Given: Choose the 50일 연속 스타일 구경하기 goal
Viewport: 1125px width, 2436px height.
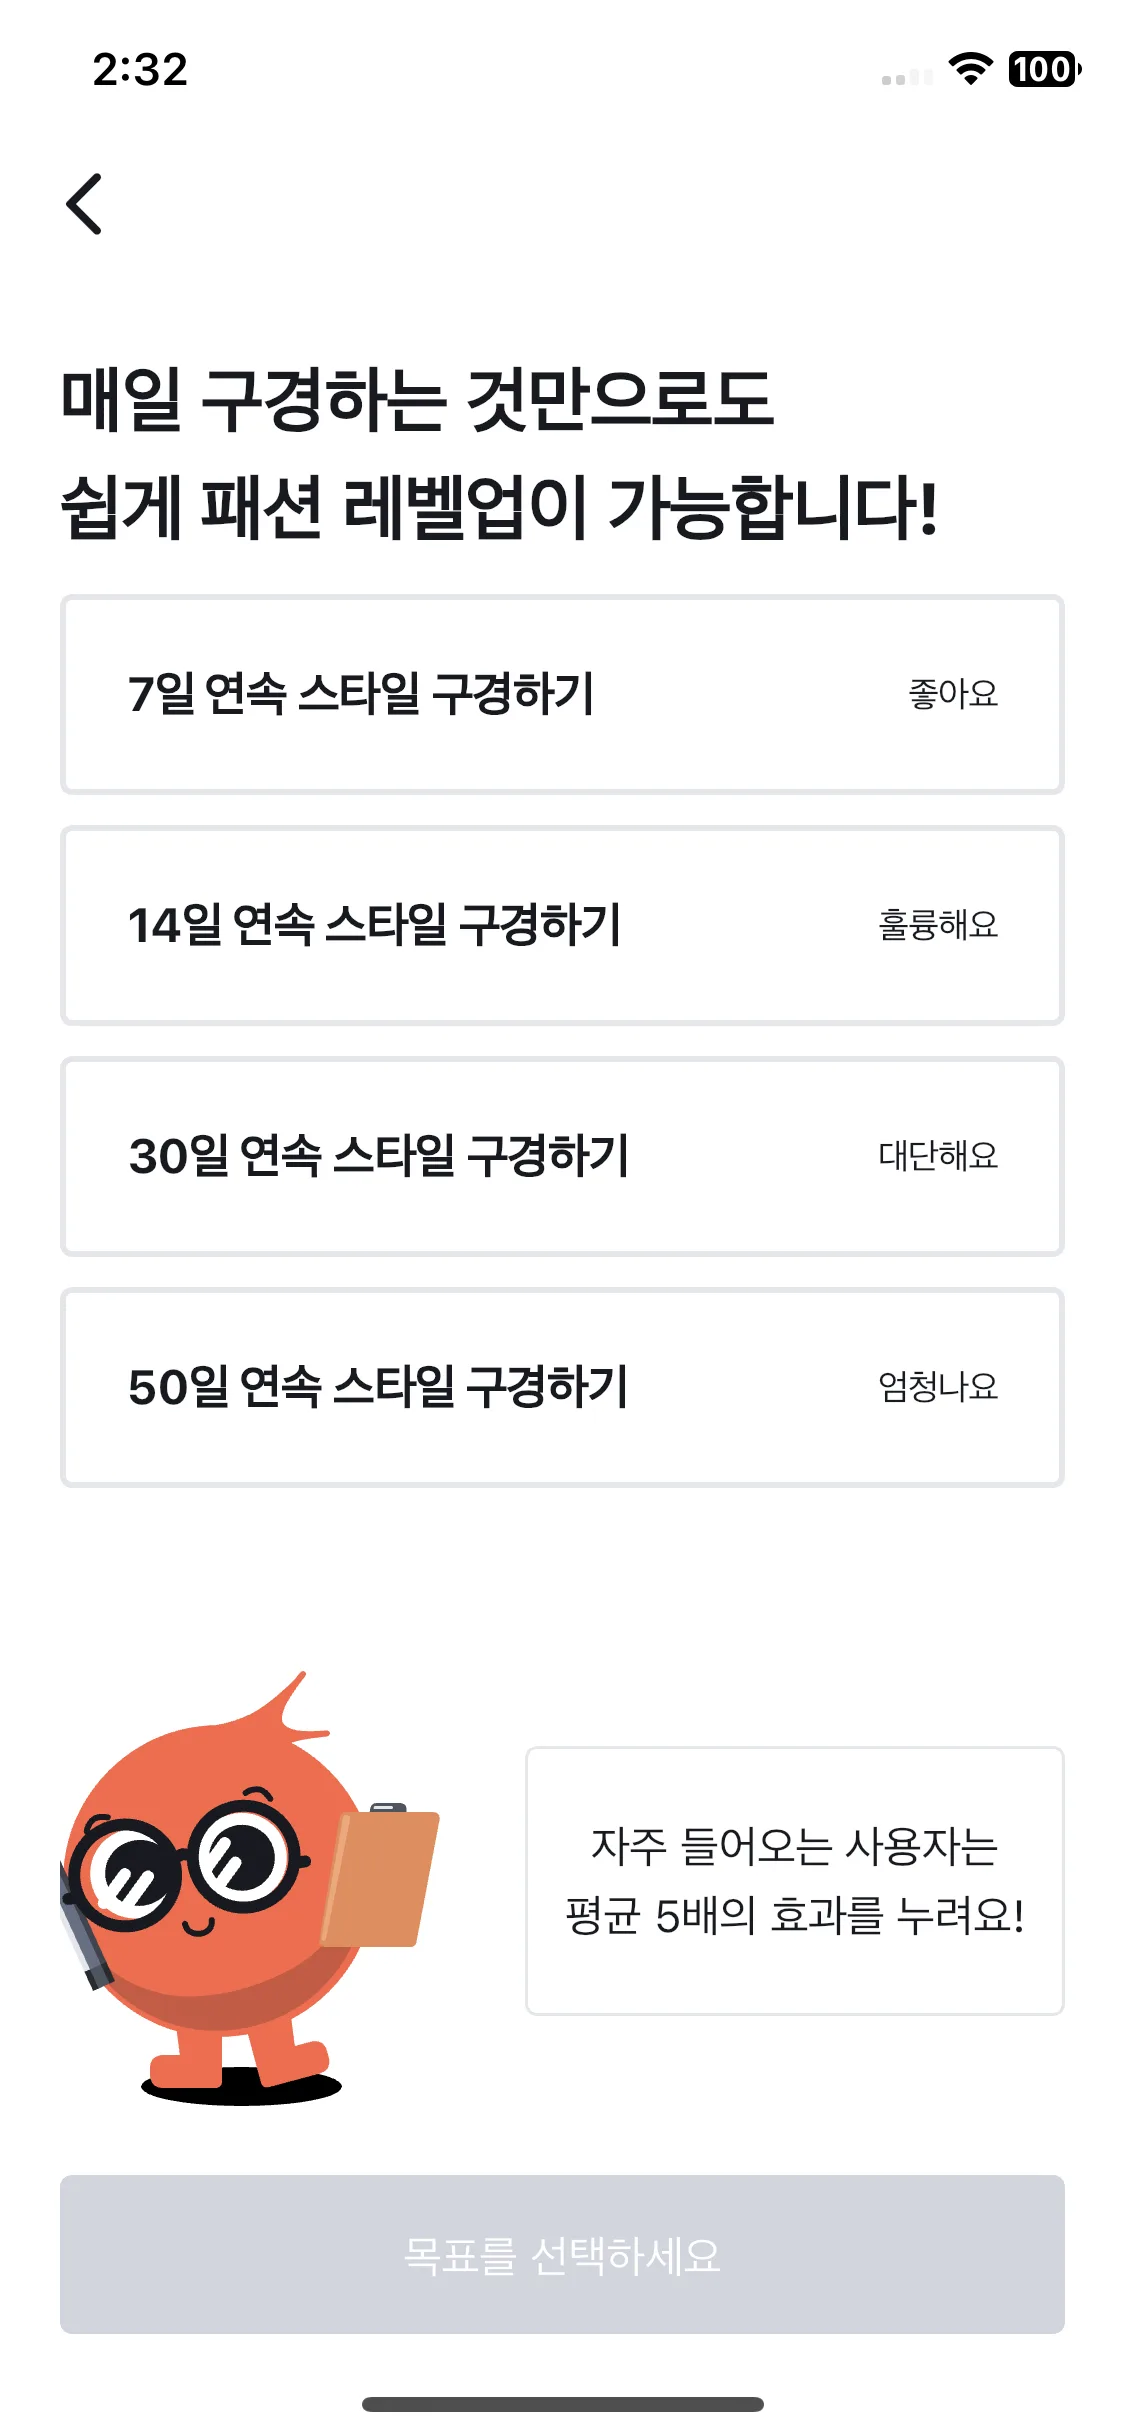Looking at the screenshot, I should [562, 1387].
